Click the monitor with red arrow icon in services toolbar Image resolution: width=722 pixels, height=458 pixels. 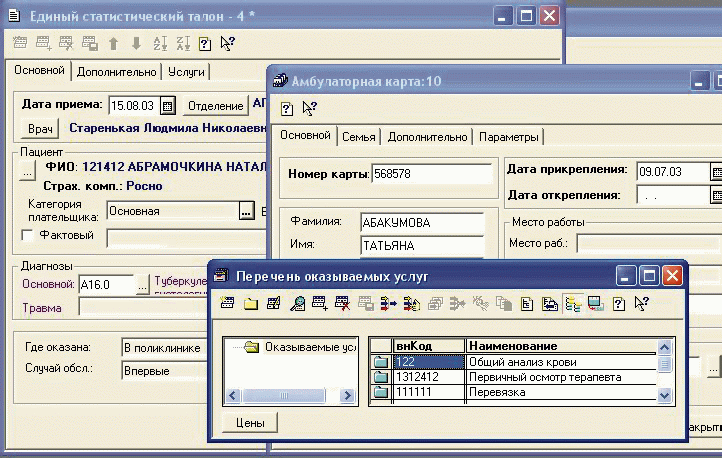pos(596,303)
